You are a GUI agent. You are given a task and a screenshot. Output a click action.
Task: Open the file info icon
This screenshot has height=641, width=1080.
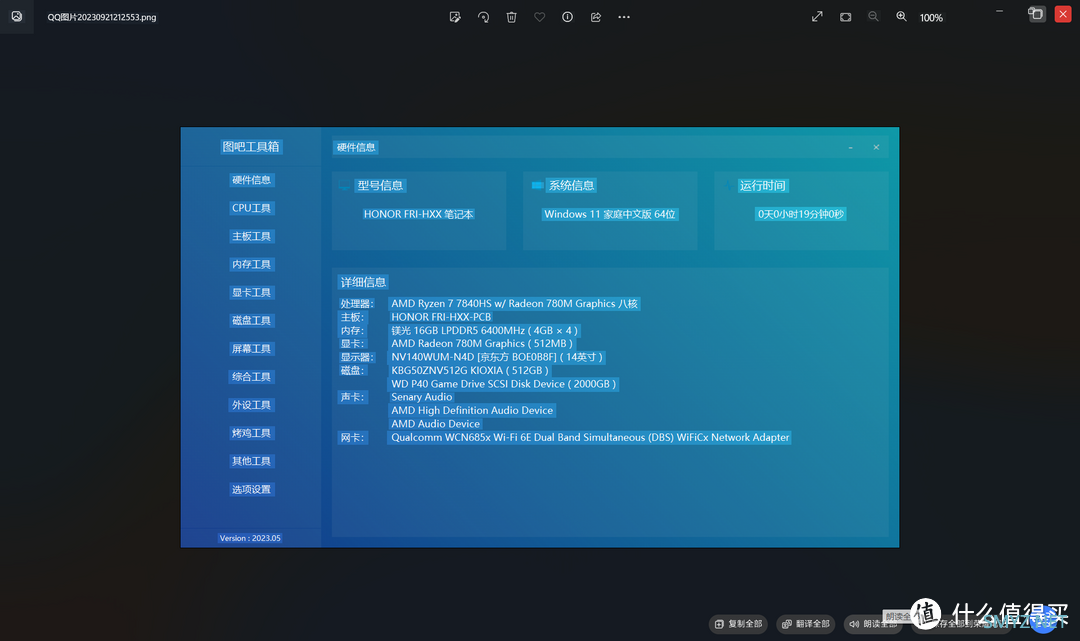(568, 17)
